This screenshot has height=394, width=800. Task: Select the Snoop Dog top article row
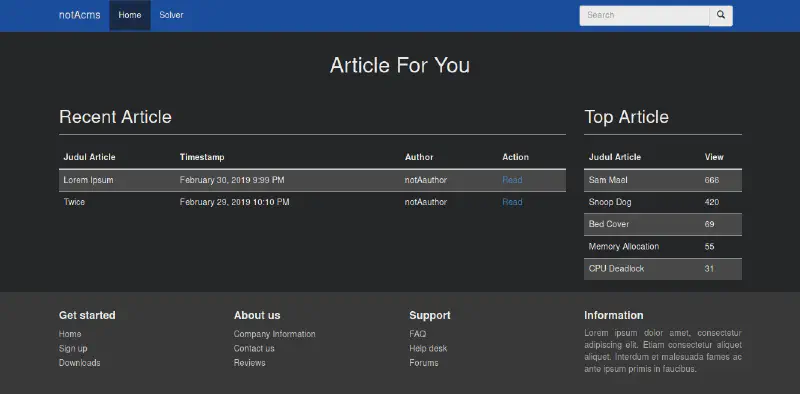pyautogui.click(x=663, y=202)
